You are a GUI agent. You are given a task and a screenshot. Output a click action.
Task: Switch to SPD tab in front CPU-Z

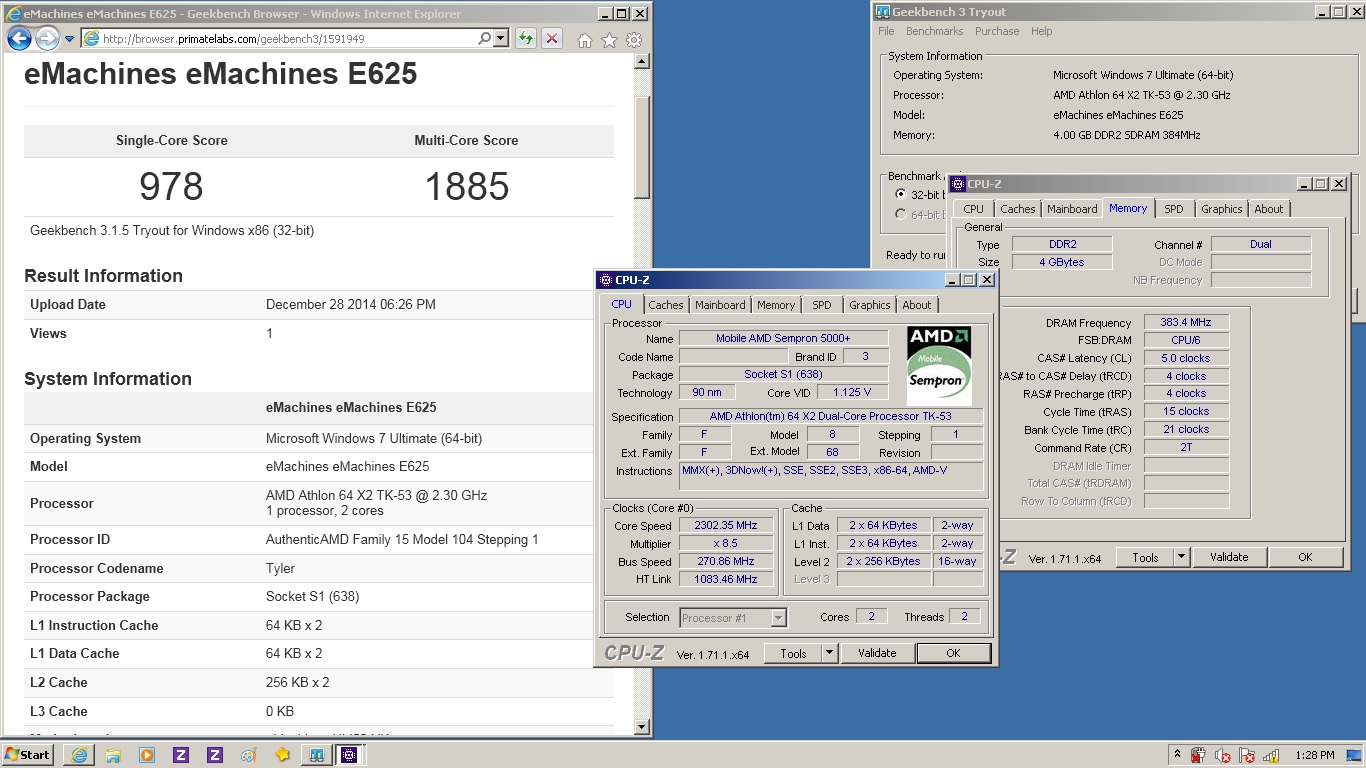click(822, 305)
